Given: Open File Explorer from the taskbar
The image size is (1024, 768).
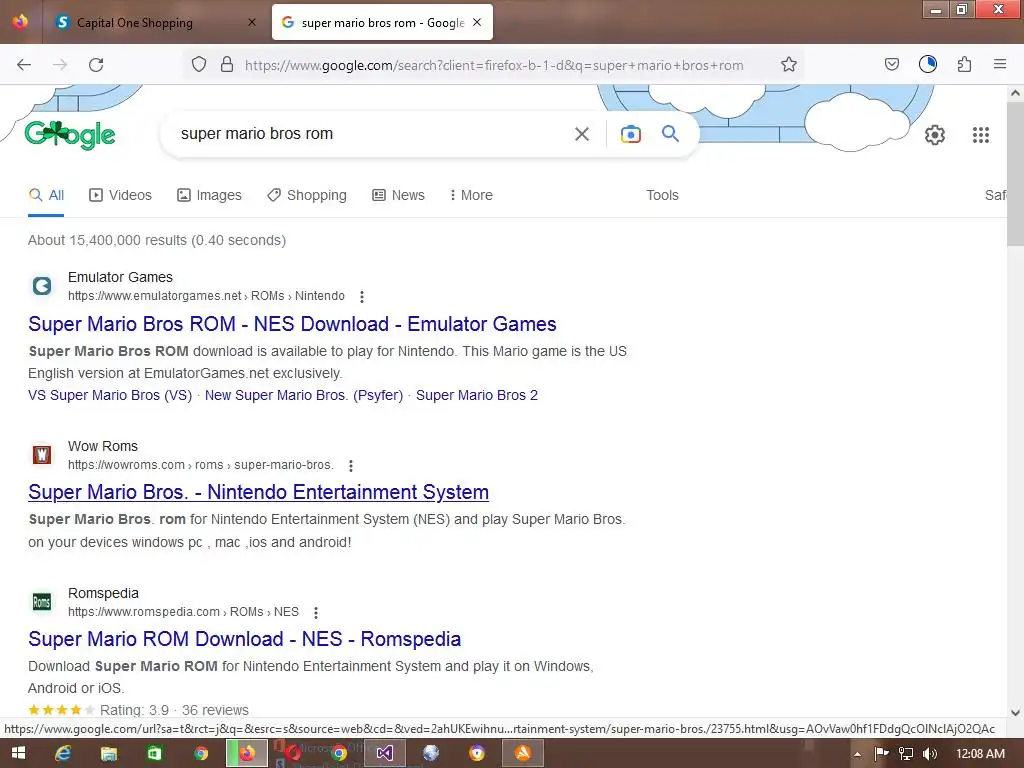Looking at the screenshot, I should click(x=109, y=753).
